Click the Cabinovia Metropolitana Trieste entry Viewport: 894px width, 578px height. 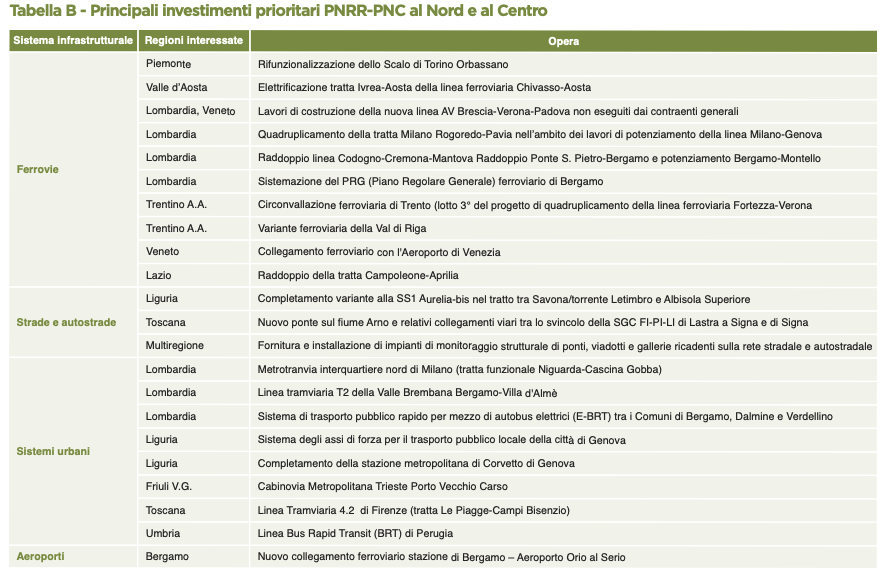(x=383, y=486)
